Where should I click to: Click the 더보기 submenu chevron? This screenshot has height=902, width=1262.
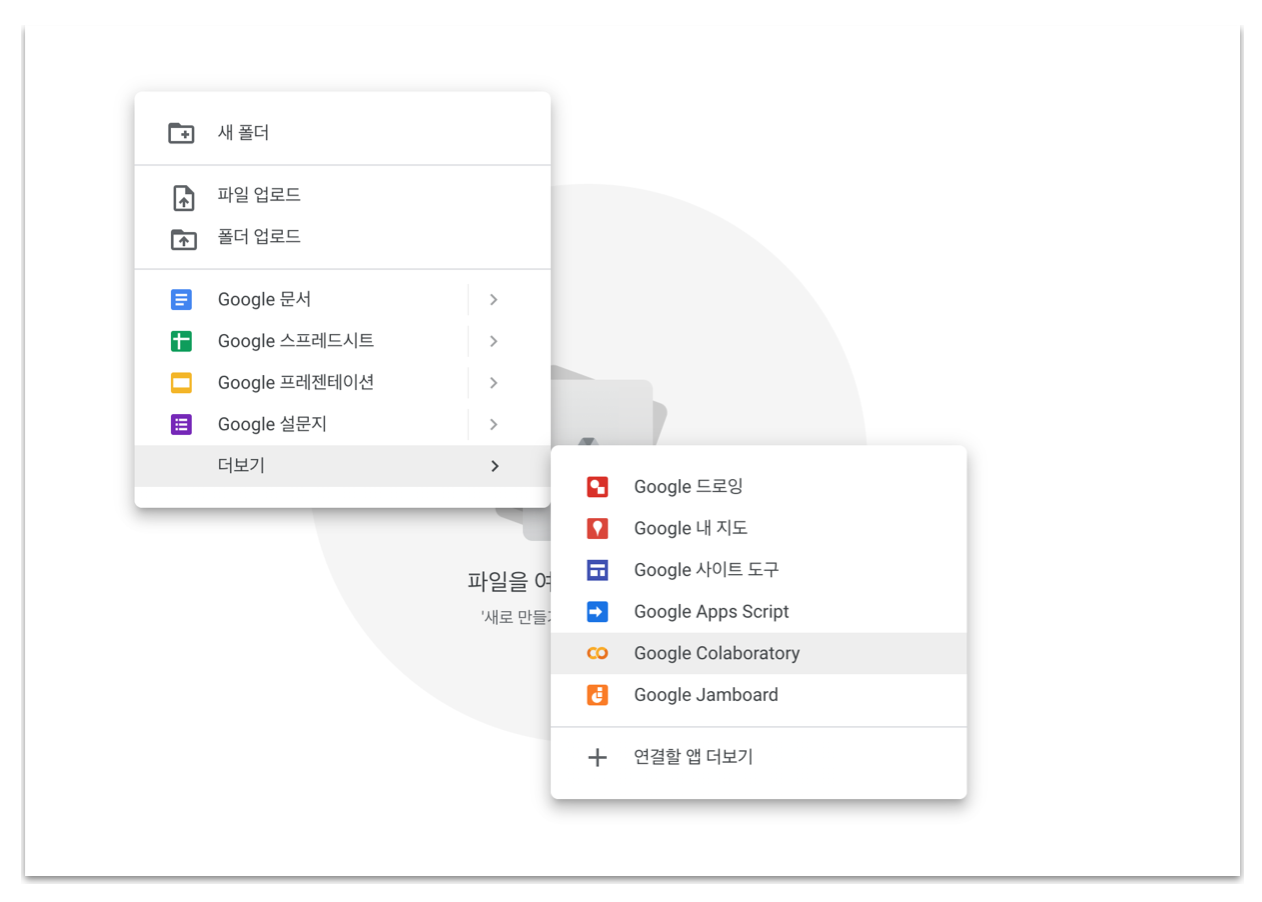(x=494, y=466)
